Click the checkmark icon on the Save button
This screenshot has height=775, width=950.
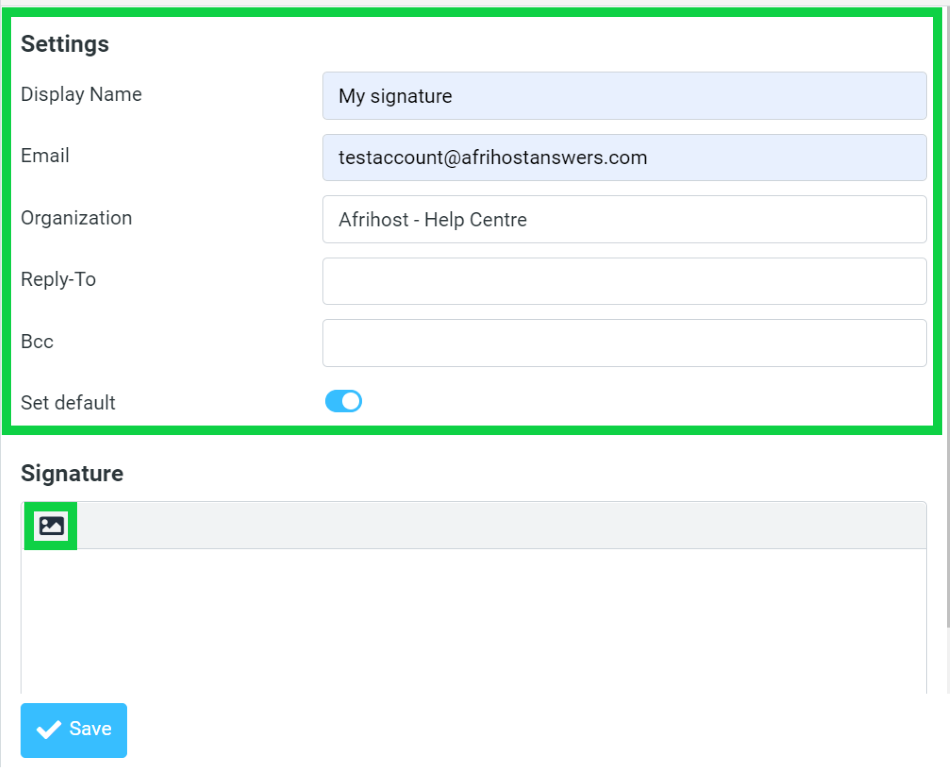pyautogui.click(x=48, y=730)
